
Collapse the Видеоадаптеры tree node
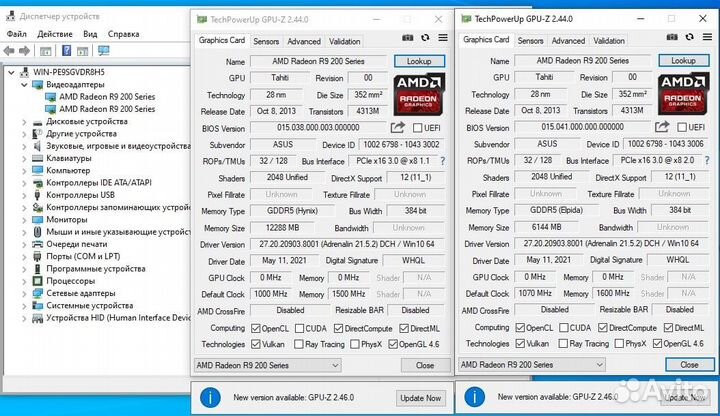tap(24, 84)
